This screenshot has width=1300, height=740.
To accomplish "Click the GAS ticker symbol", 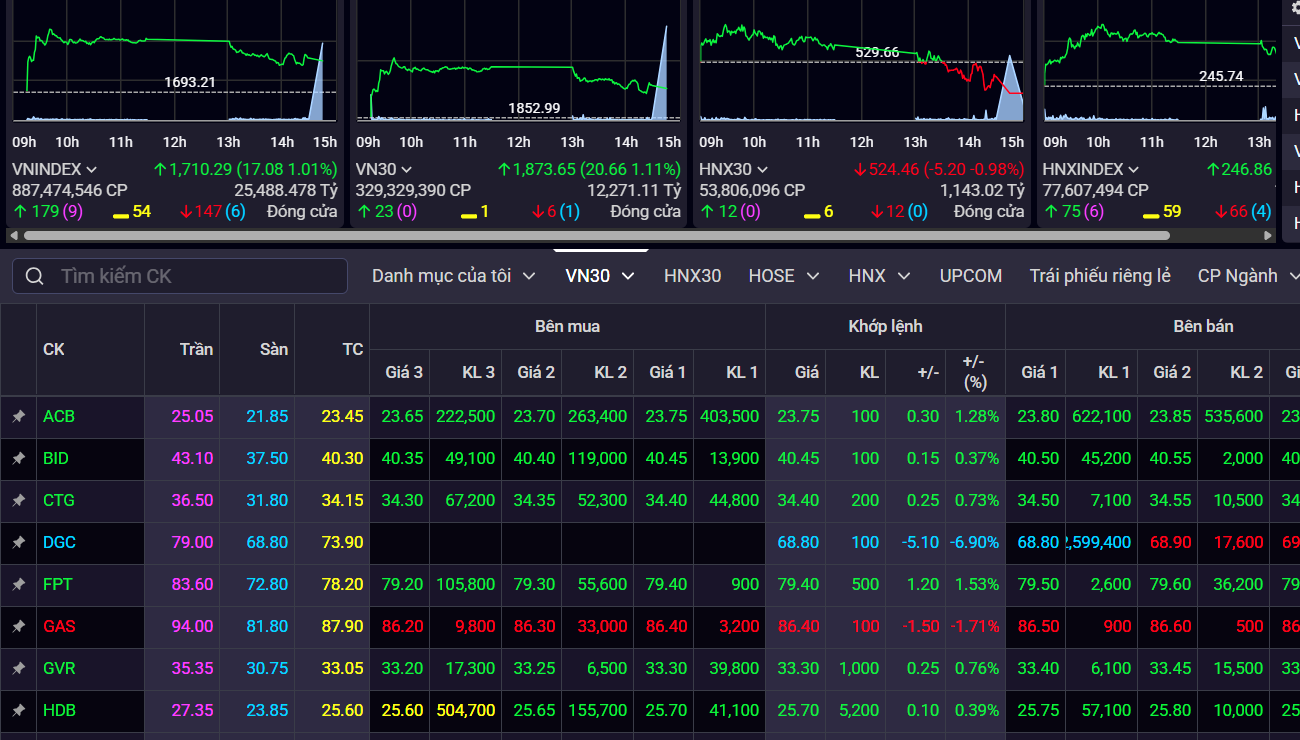I will pyautogui.click(x=59, y=626).
